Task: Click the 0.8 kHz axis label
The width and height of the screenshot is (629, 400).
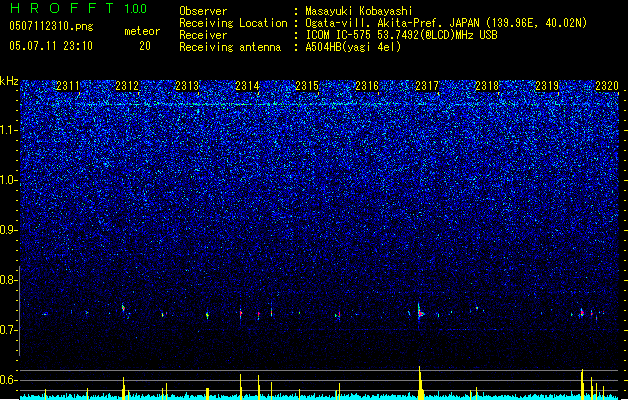Action: point(8,280)
